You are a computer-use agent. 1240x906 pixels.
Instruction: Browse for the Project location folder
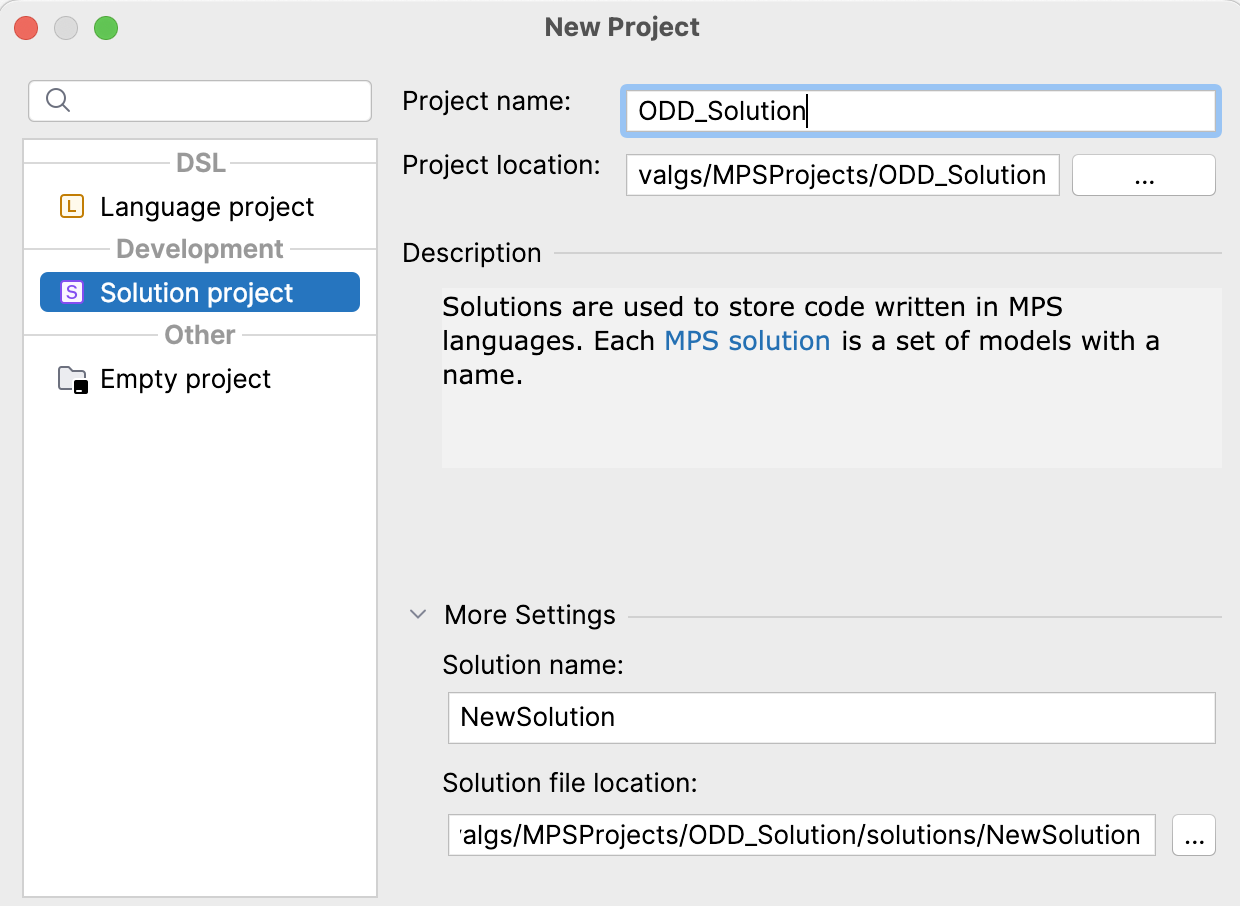1143,176
